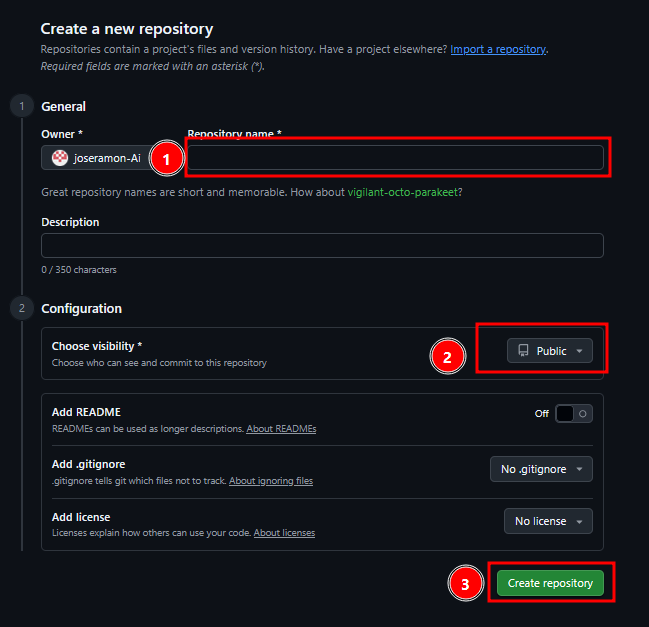Open the Public visibility dropdown
649x627 pixels.
pos(550,351)
